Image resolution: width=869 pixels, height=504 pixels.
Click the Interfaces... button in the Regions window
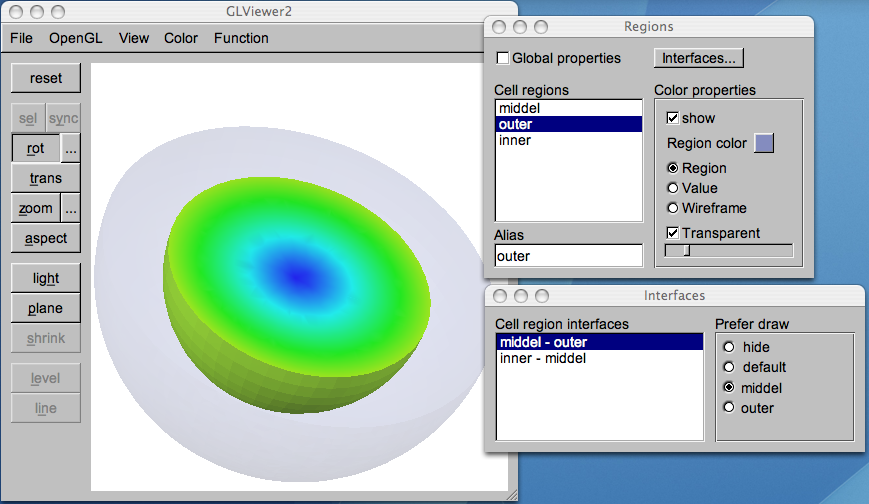tap(698, 58)
